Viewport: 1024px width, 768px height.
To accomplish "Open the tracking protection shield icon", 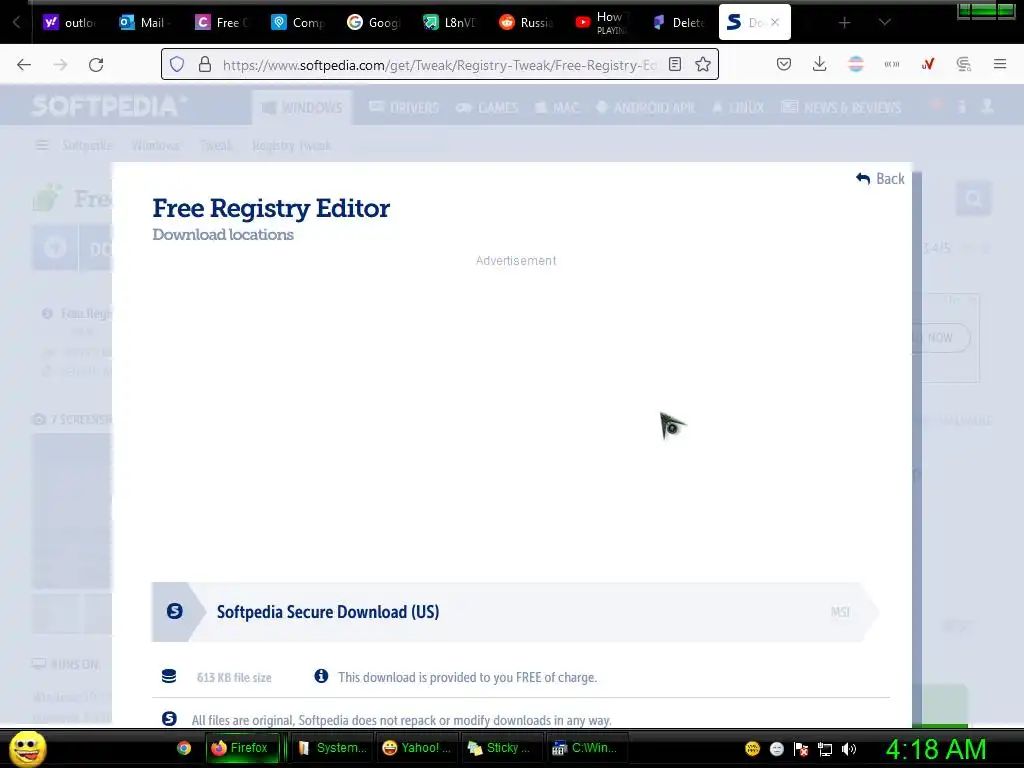I will tap(177, 64).
